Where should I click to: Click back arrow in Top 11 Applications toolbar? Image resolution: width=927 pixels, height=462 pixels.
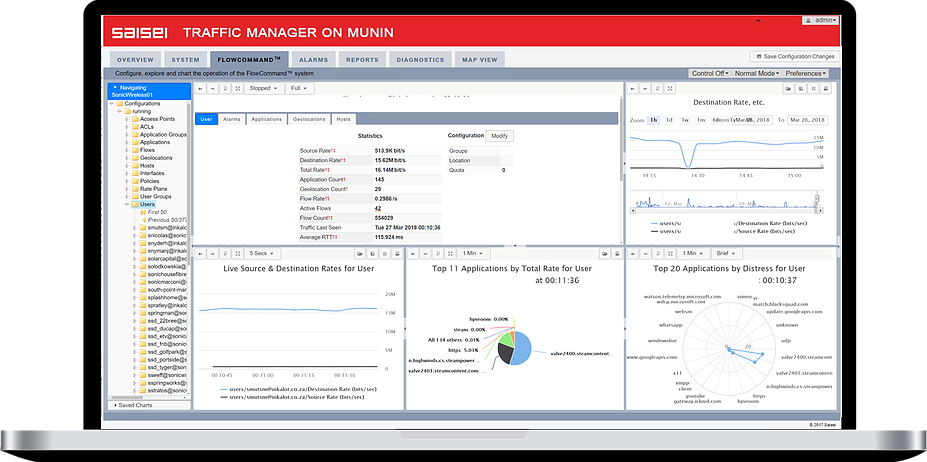(x=413, y=253)
